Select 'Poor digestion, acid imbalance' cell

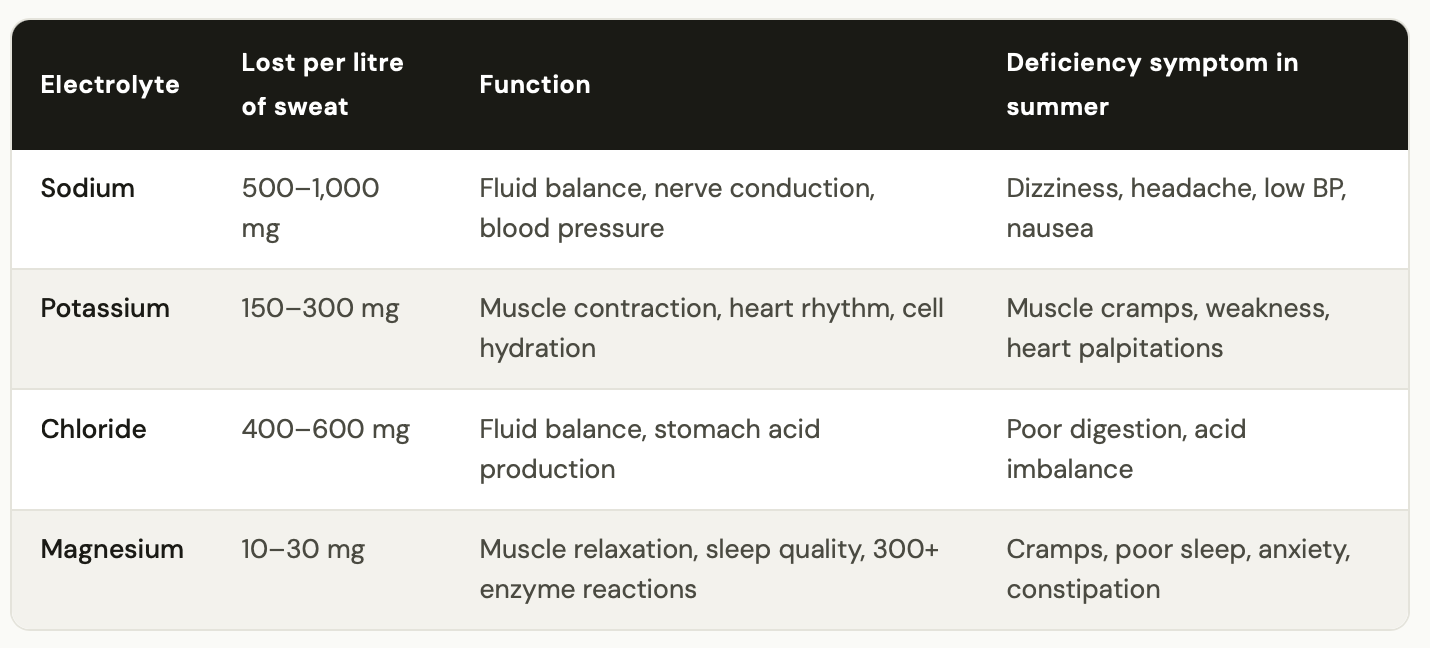(1126, 449)
